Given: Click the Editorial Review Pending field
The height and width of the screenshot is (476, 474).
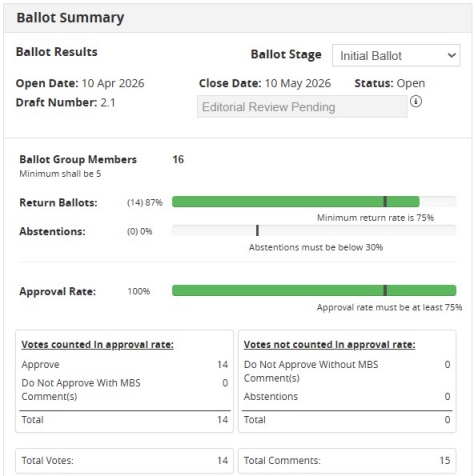Looking at the screenshot, I should (x=302, y=107).
